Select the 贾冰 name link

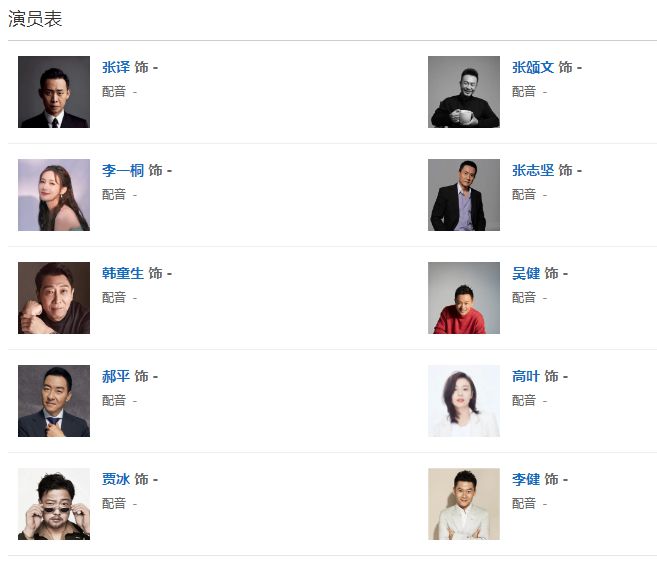[x=116, y=479]
